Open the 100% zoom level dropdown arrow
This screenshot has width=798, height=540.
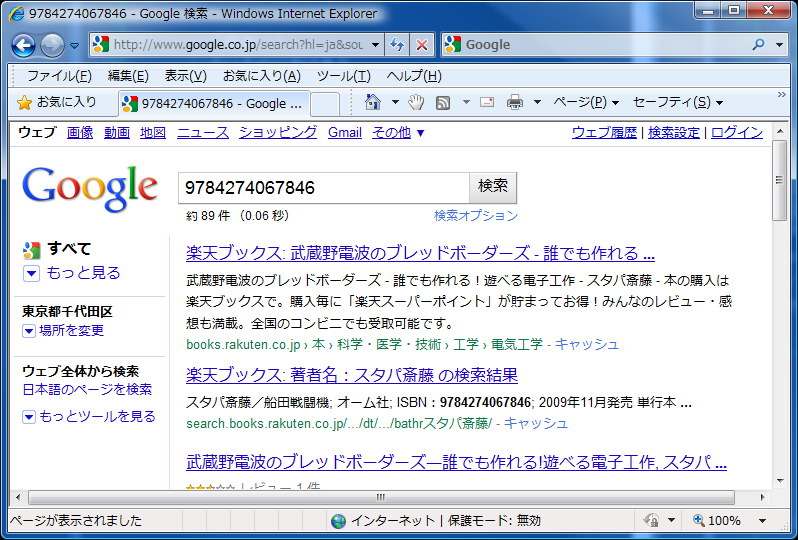(762, 521)
